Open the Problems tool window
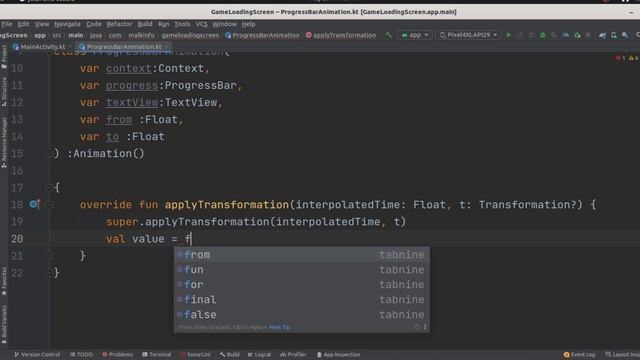This screenshot has height=360, width=640. click(118, 355)
